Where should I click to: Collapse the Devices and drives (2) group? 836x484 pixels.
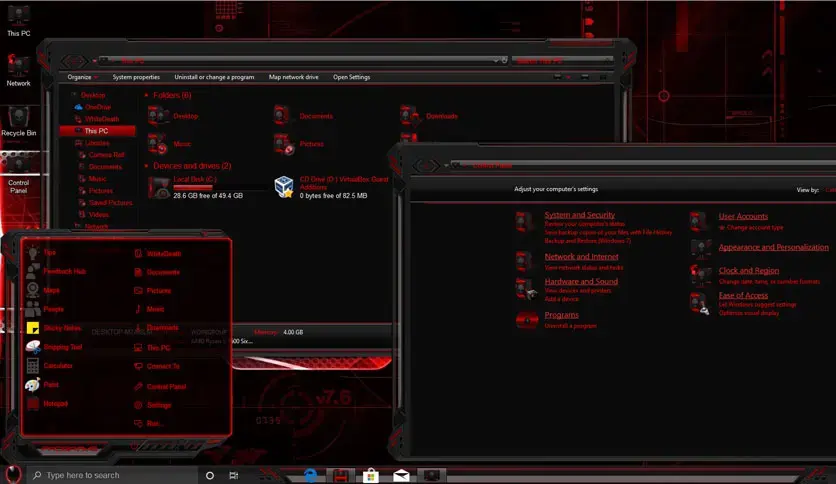coord(146,166)
